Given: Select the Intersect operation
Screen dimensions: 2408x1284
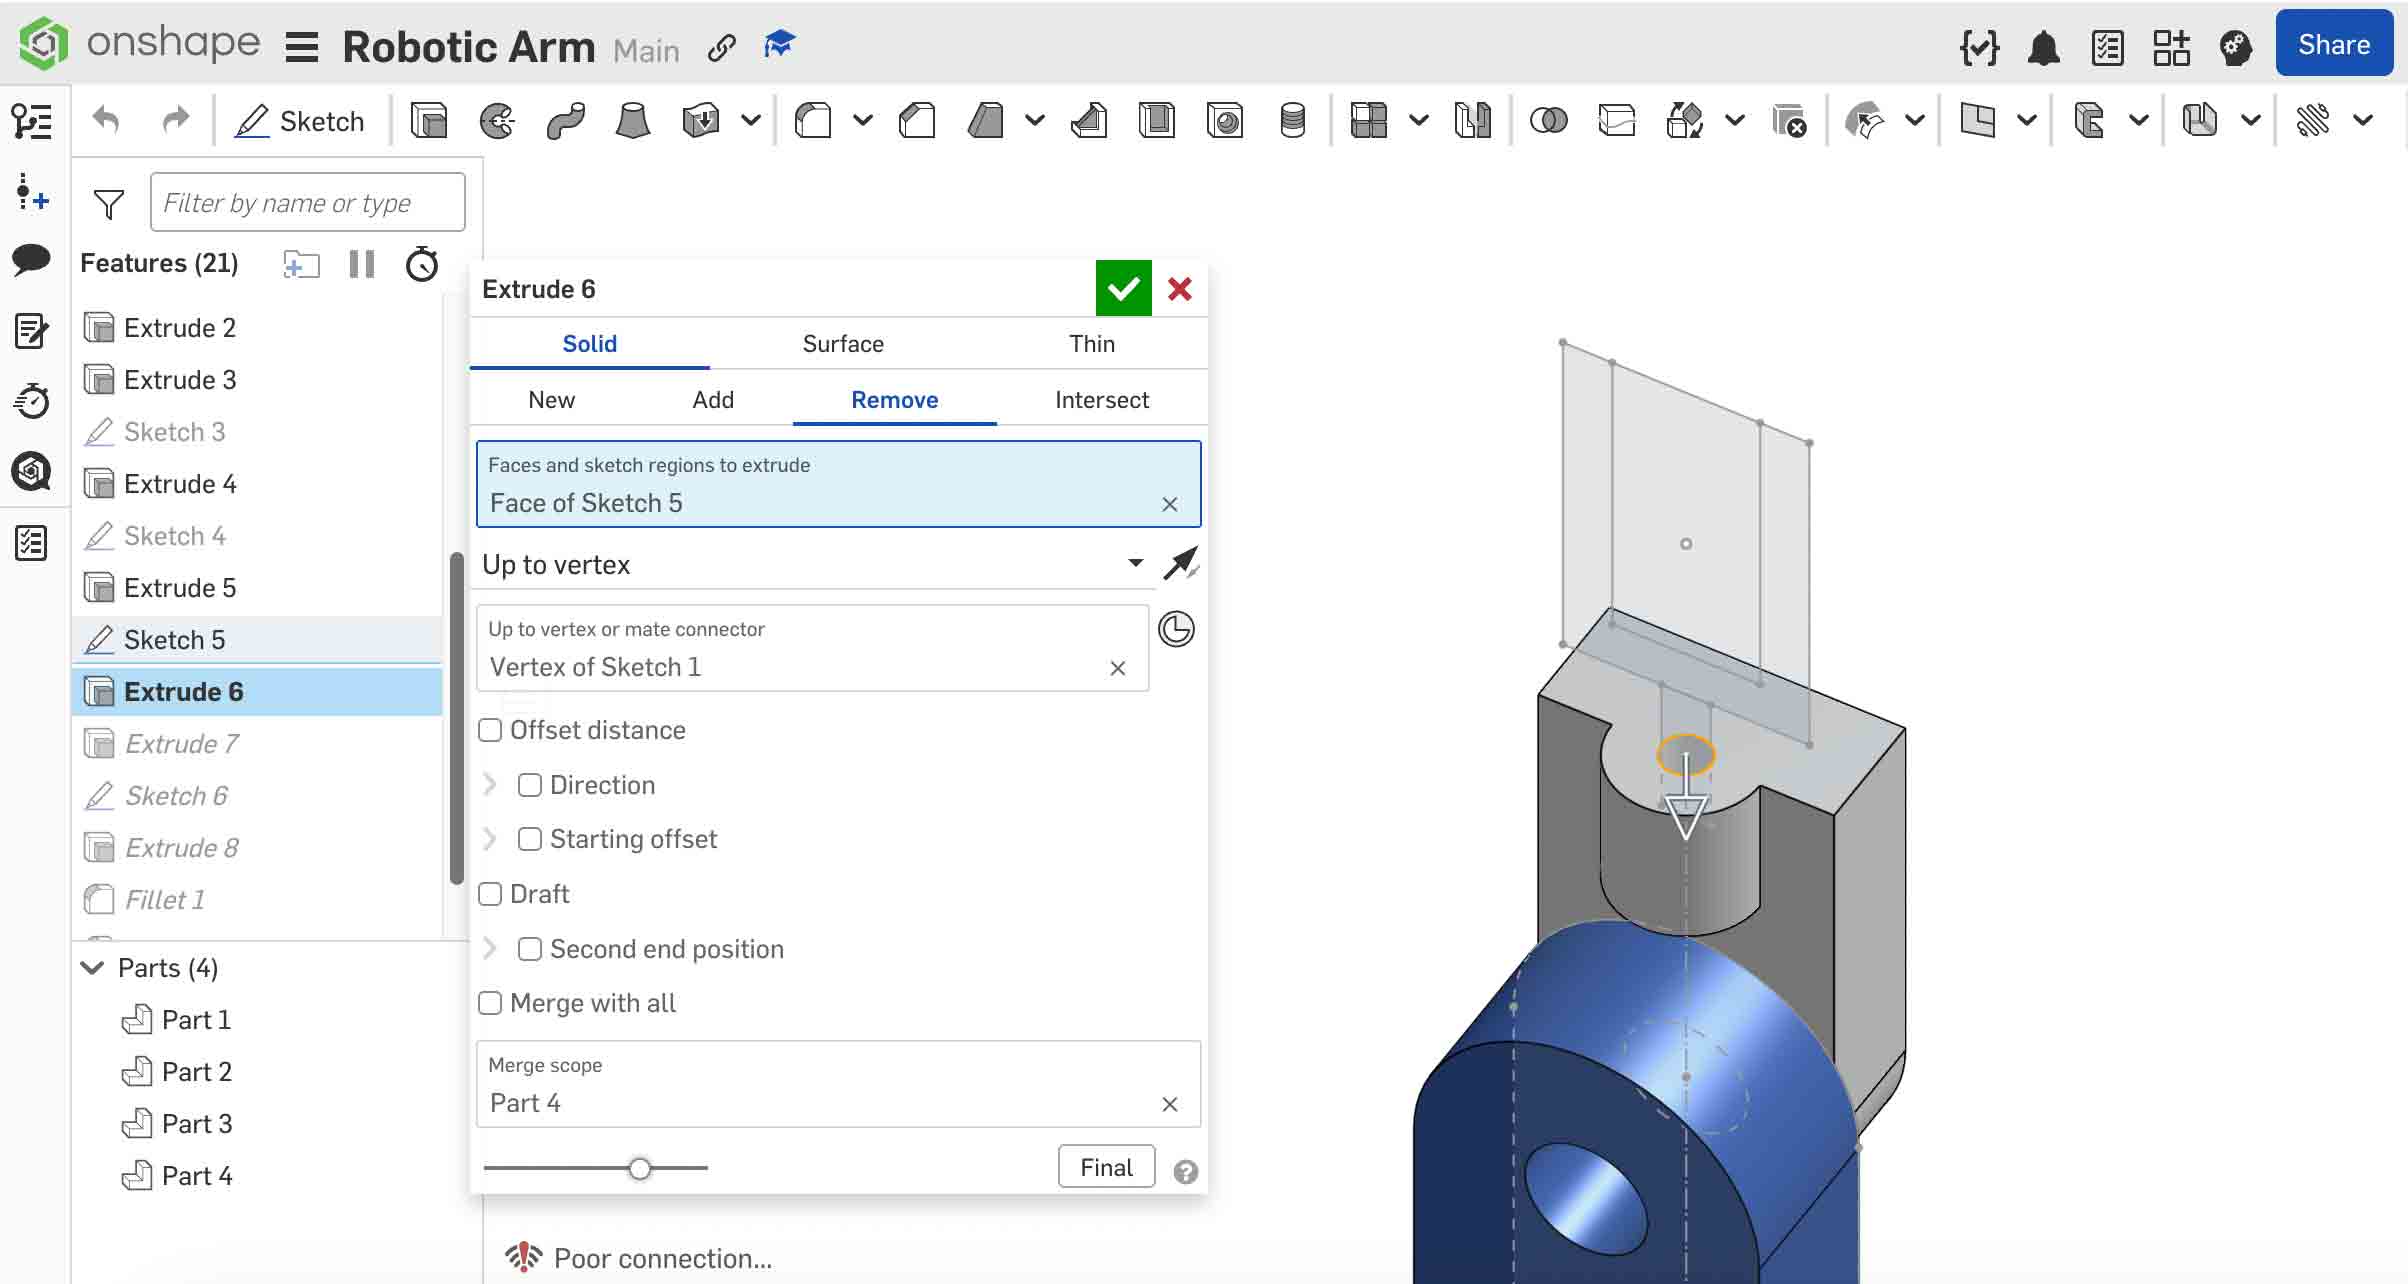Looking at the screenshot, I should pos(1101,399).
